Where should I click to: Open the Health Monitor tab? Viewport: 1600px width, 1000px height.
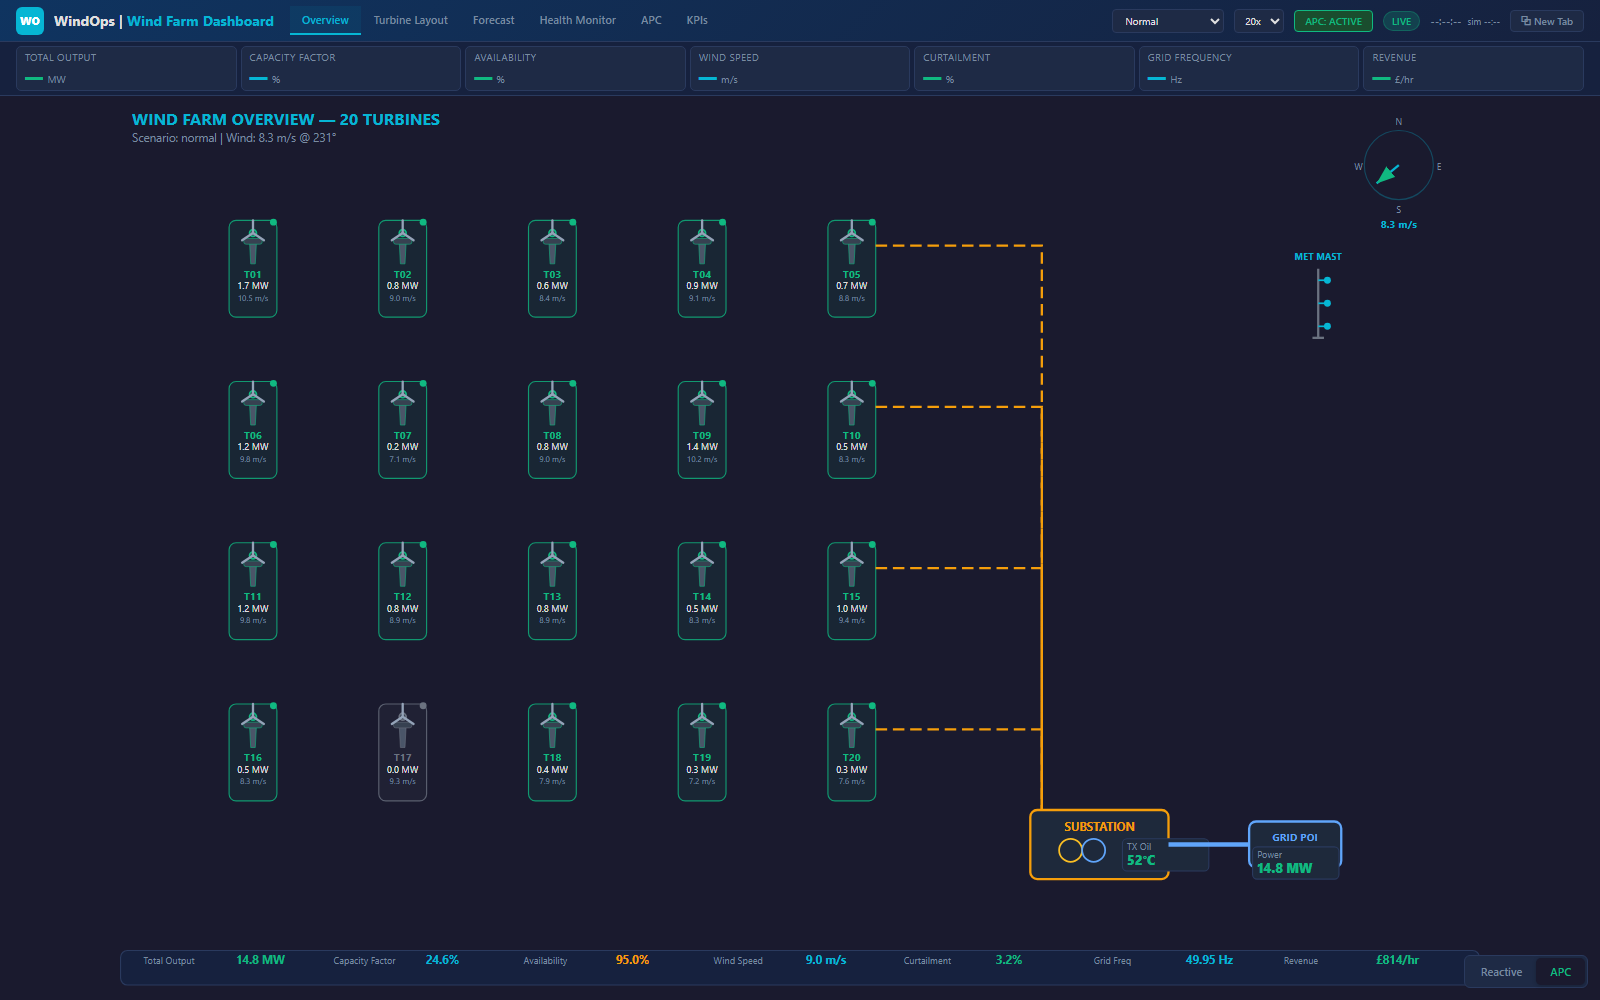pyautogui.click(x=577, y=19)
